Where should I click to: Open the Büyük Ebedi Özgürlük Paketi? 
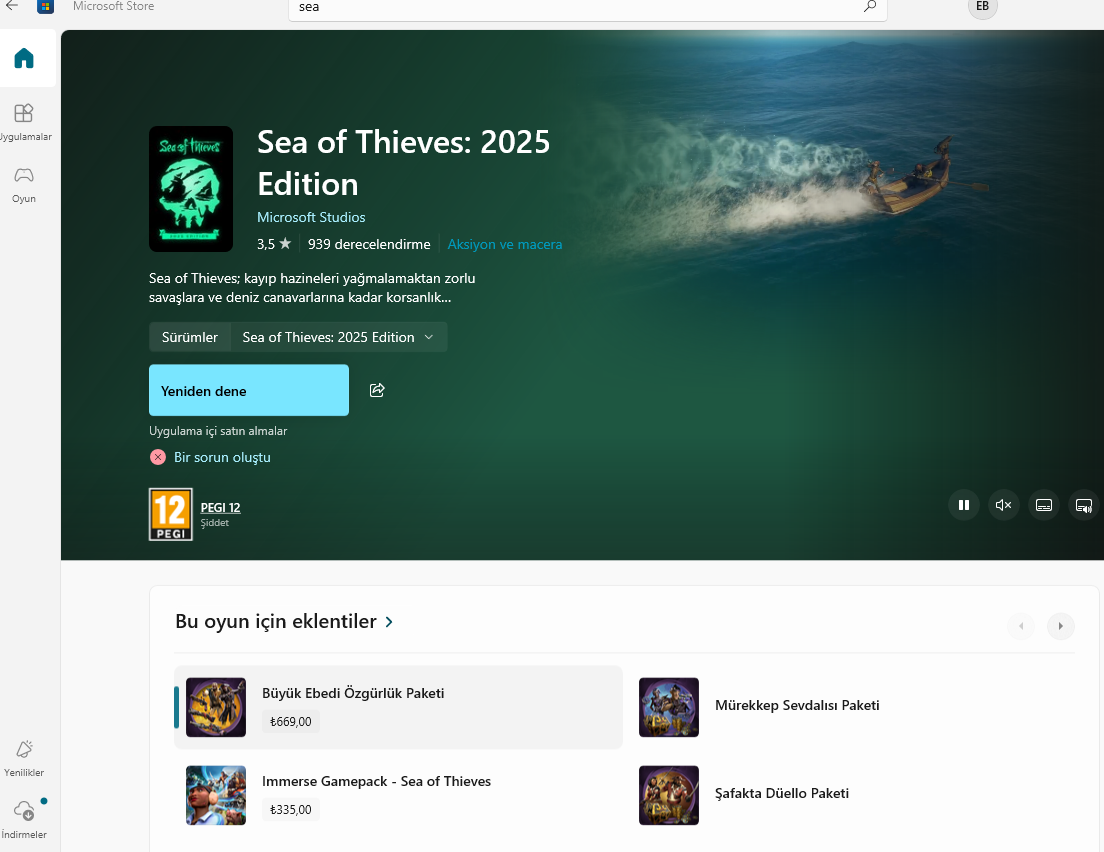(399, 707)
